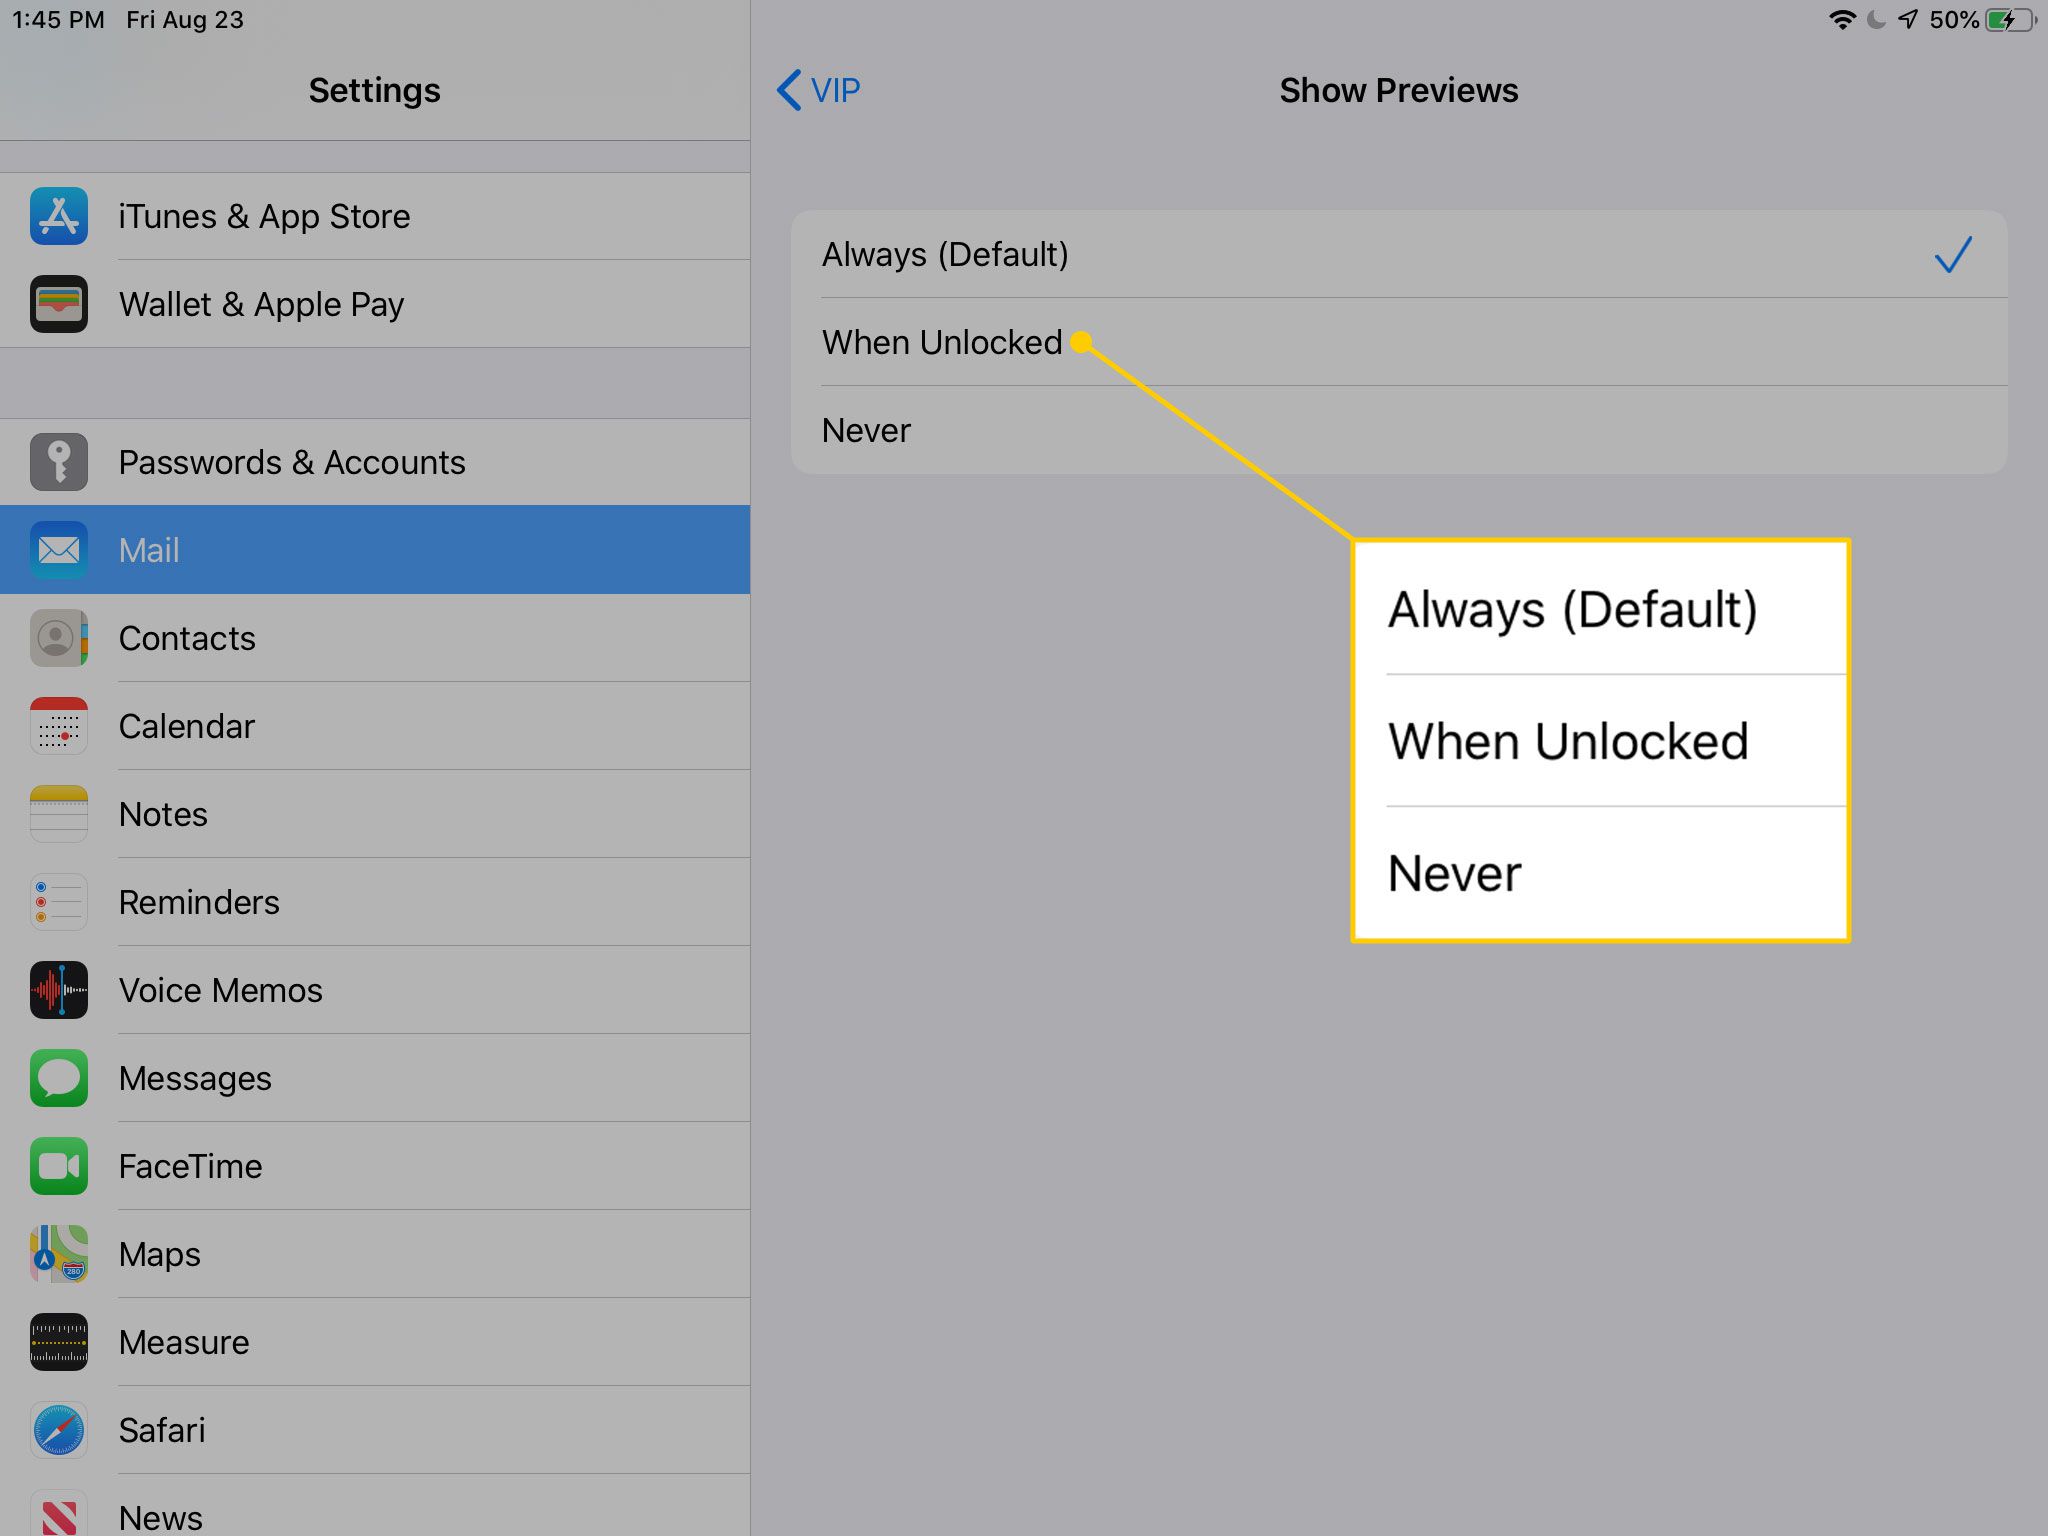
Task: Tap the Mail icon in Settings
Action: click(58, 549)
